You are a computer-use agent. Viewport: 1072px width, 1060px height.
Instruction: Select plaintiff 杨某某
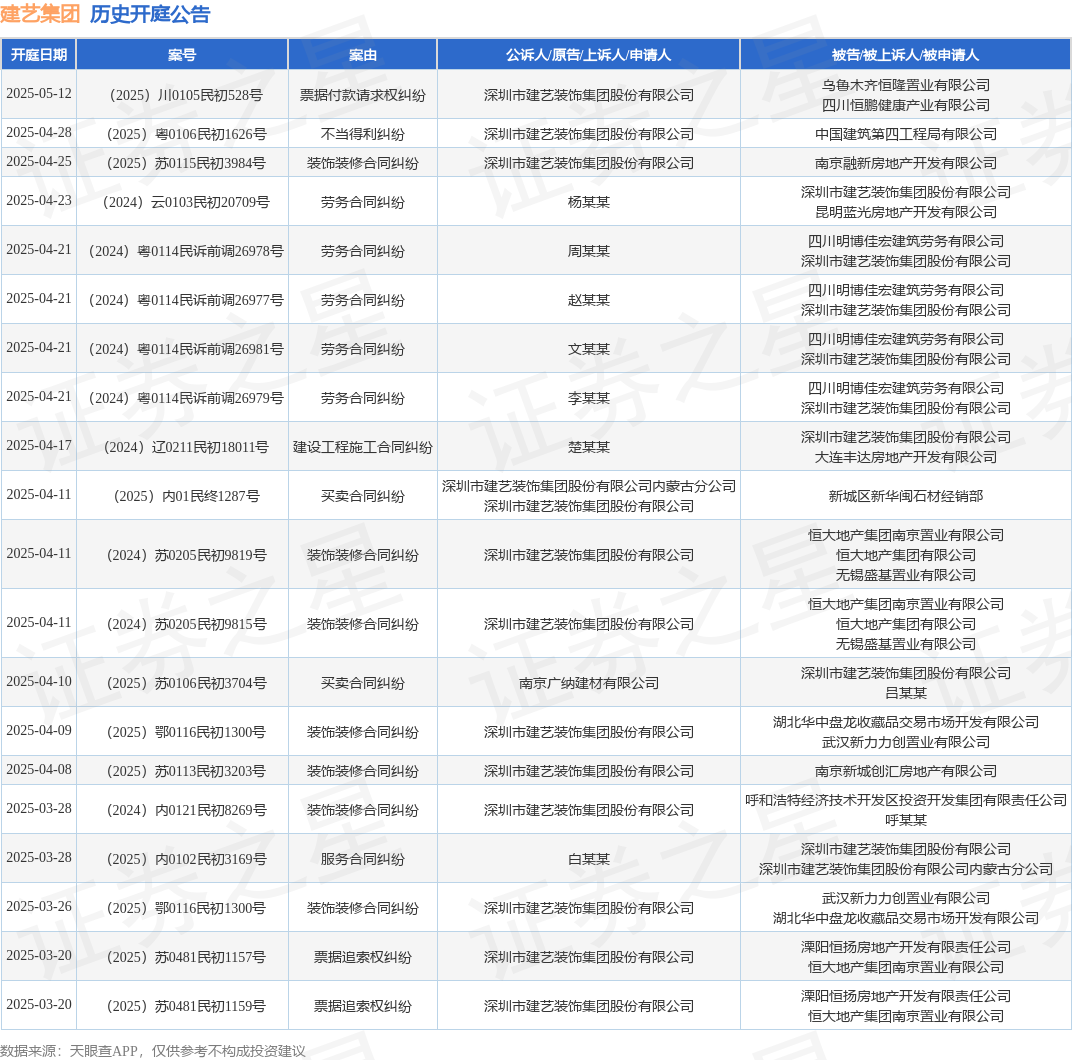[x=589, y=202]
